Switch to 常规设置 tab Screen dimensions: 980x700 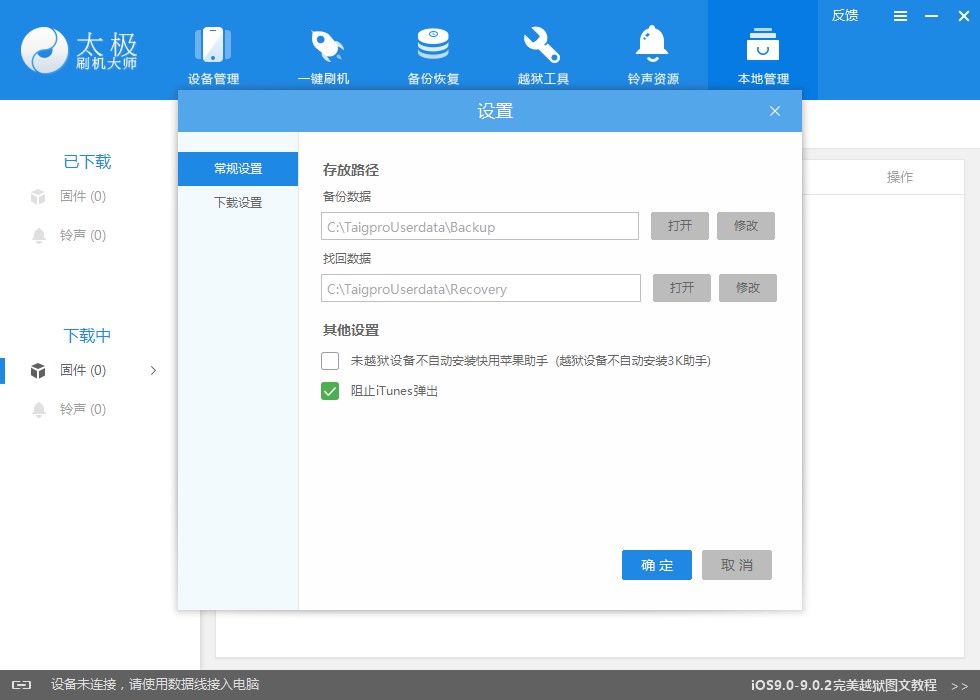pyautogui.click(x=238, y=169)
